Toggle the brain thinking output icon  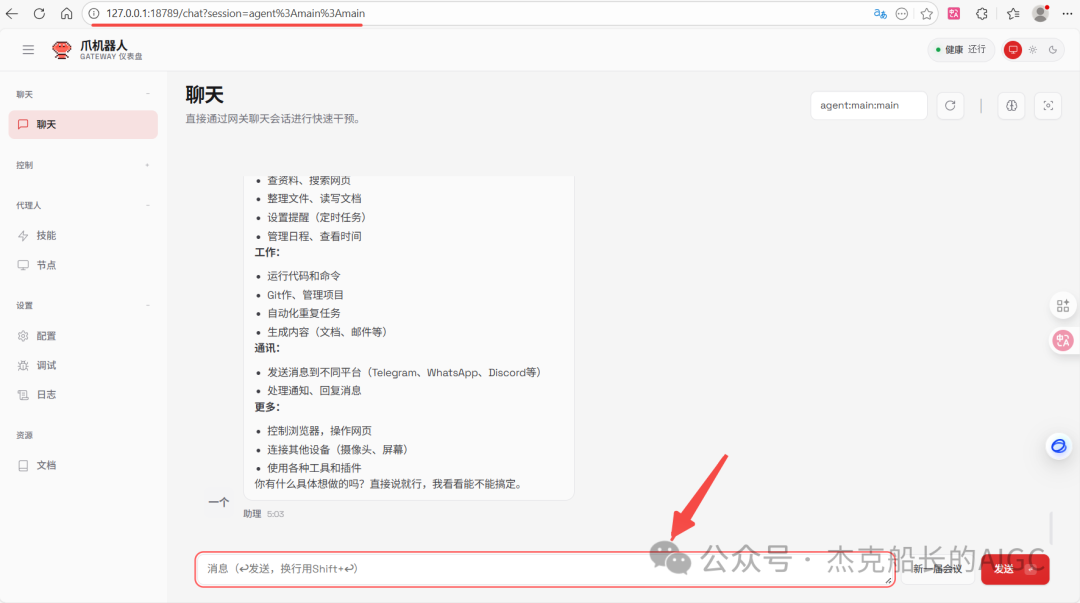point(1011,105)
